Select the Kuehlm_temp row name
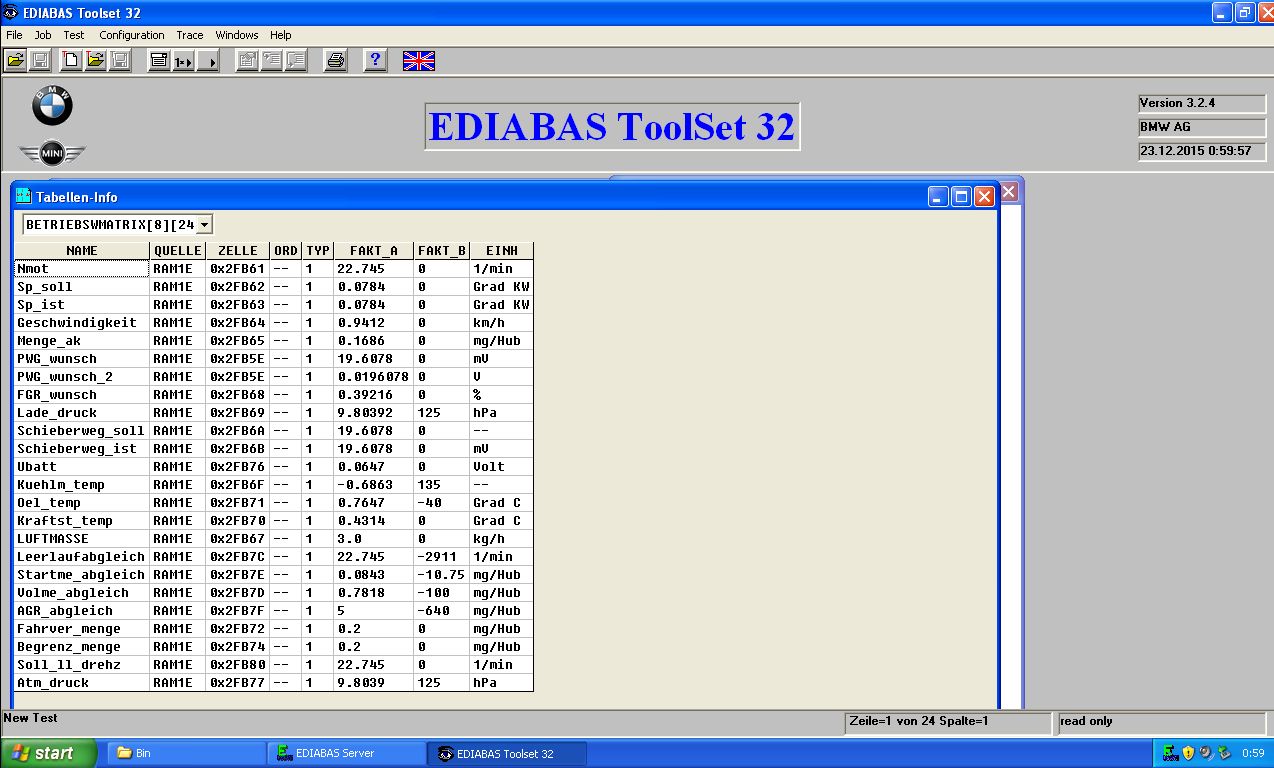 [x=82, y=485]
